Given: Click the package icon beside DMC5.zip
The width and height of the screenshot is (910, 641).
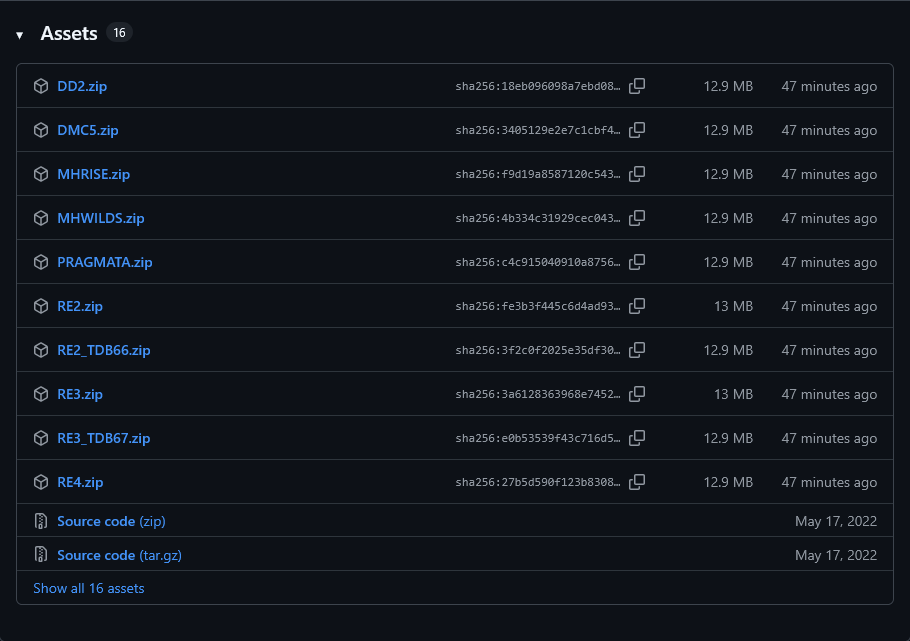Looking at the screenshot, I should tap(41, 130).
